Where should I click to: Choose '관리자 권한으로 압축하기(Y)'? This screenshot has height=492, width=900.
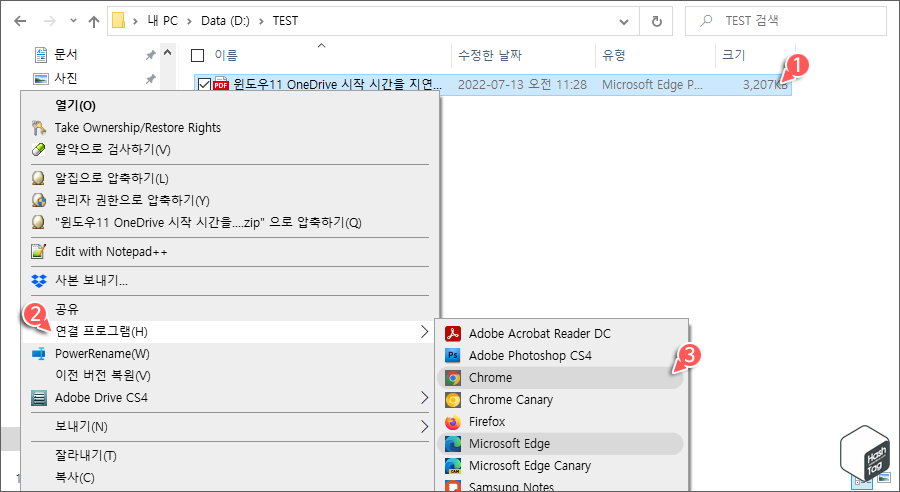pyautogui.click(x=230, y=200)
